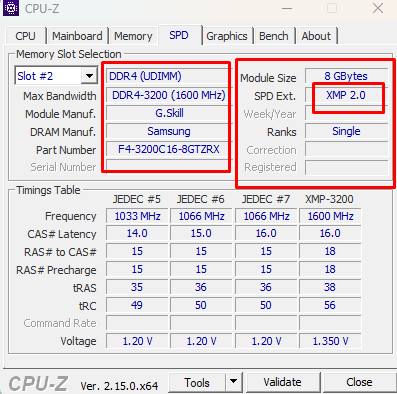Open the Graphics tab
Screen dimensions: 397x394
(x=227, y=36)
